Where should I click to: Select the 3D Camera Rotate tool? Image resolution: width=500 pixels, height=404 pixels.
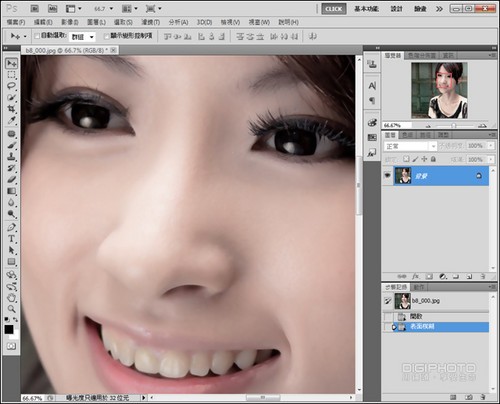[x=11, y=286]
